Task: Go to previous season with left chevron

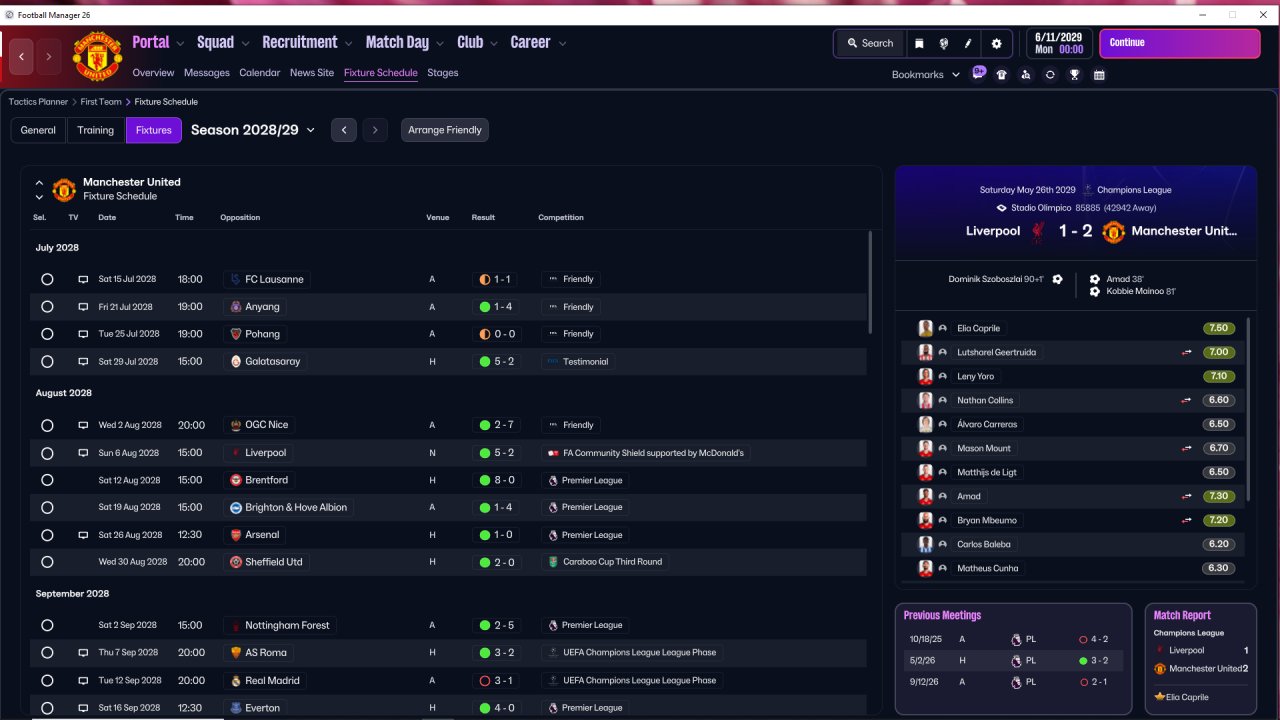Action: coord(344,130)
